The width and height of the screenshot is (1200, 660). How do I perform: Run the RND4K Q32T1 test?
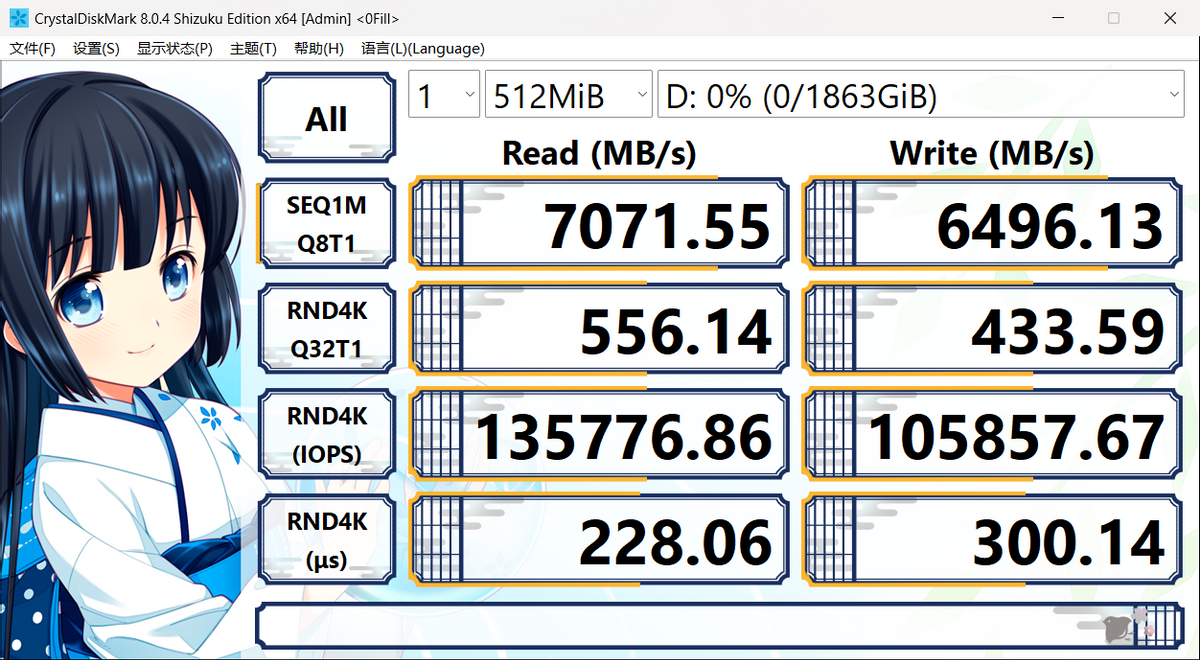click(x=326, y=330)
